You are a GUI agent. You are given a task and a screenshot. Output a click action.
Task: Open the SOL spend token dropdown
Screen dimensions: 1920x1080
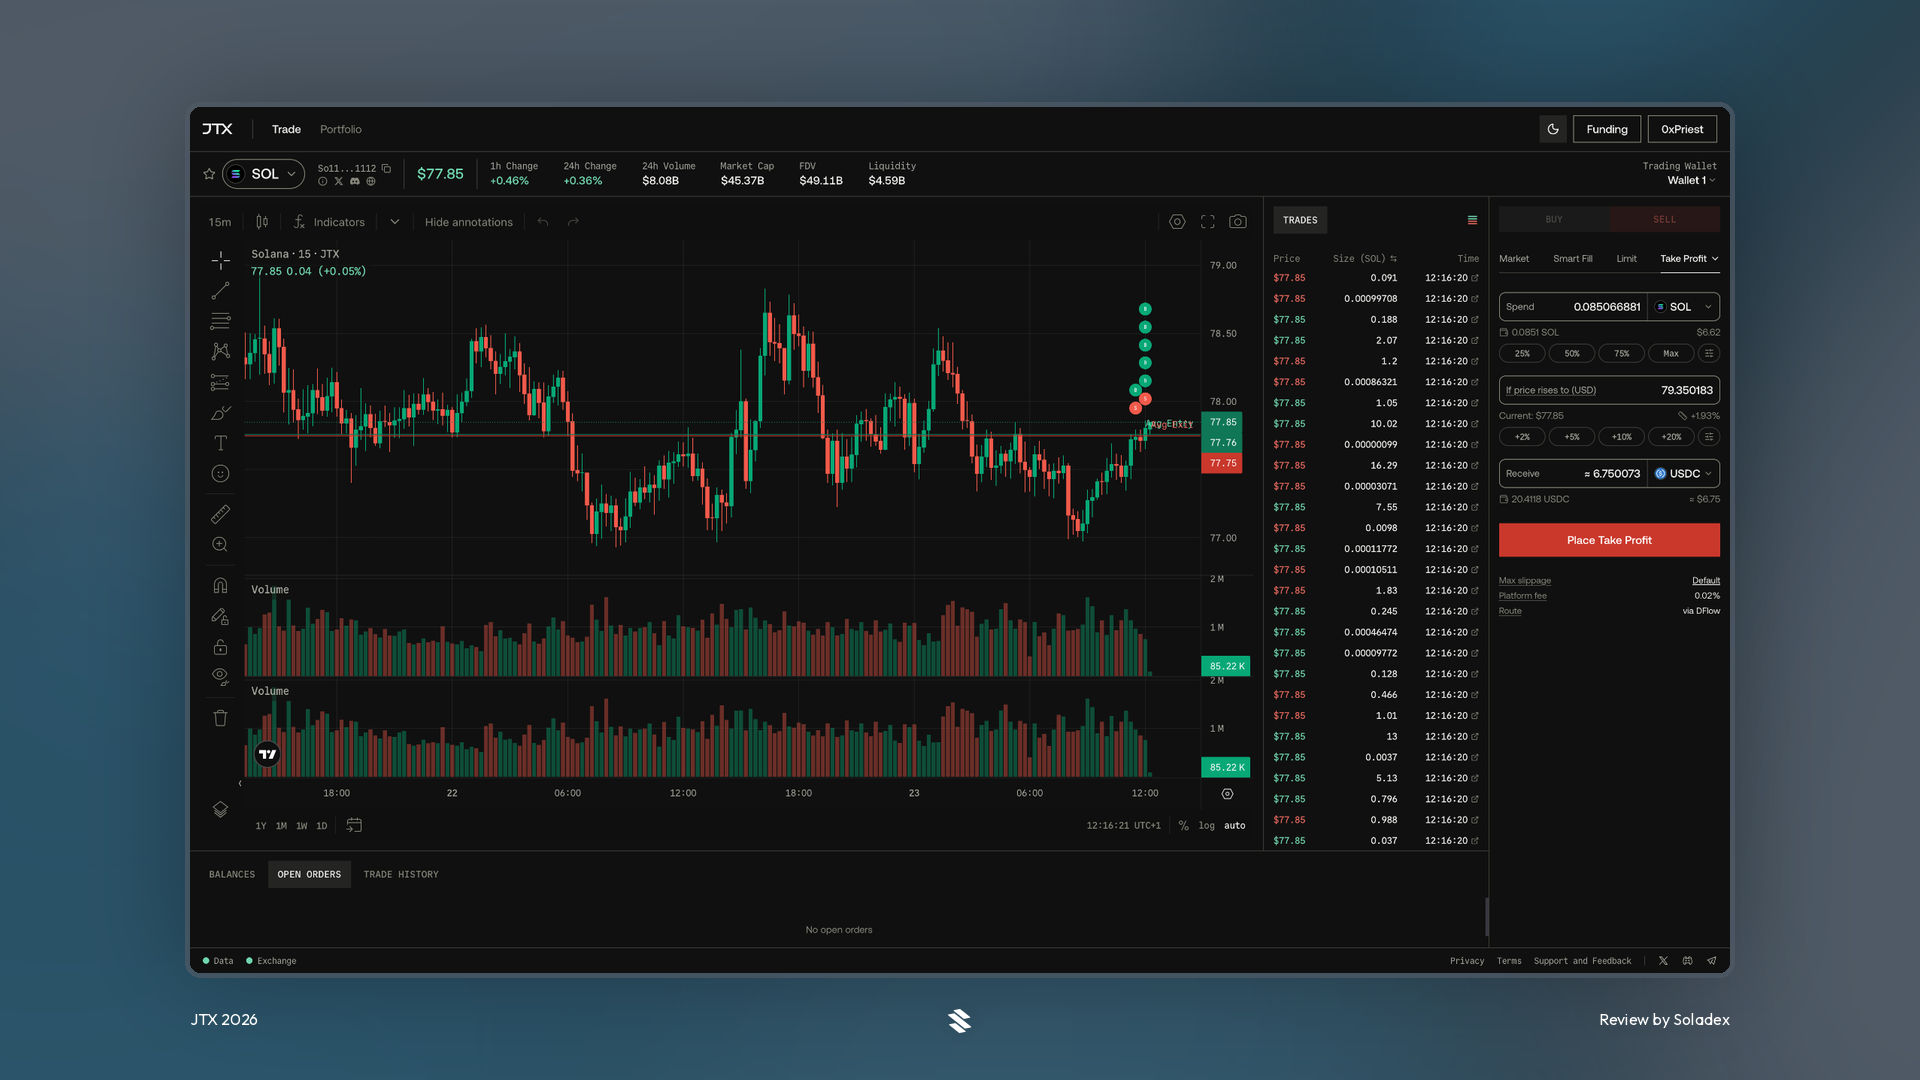point(1684,307)
